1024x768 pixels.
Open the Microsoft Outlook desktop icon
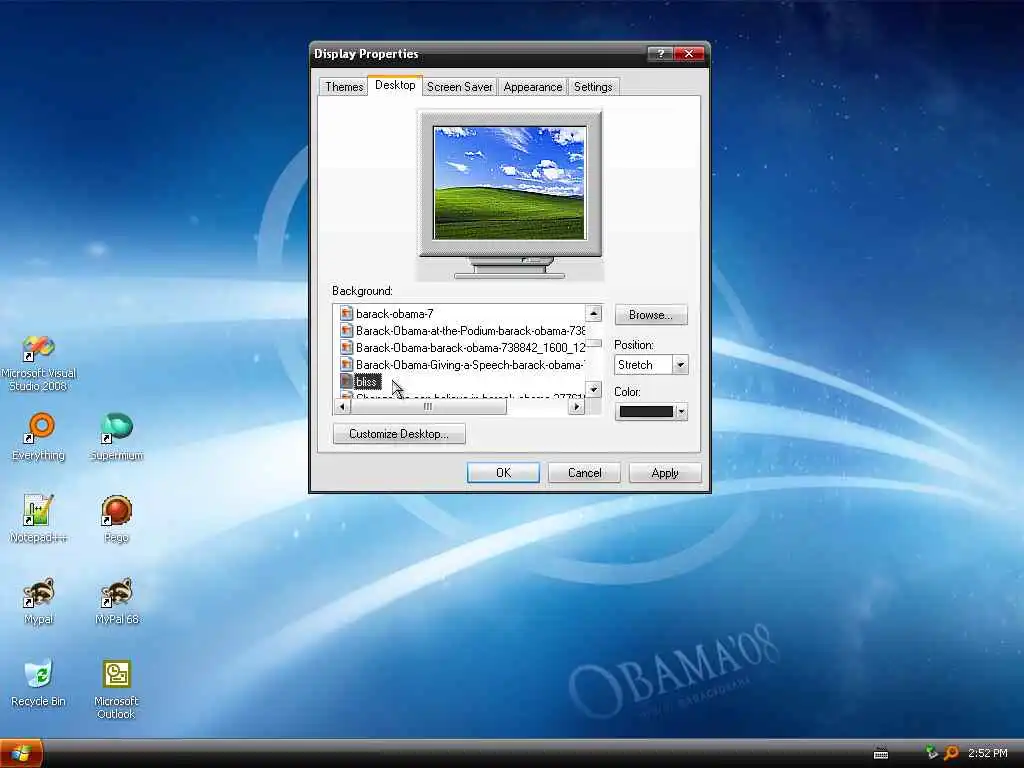click(x=116, y=689)
